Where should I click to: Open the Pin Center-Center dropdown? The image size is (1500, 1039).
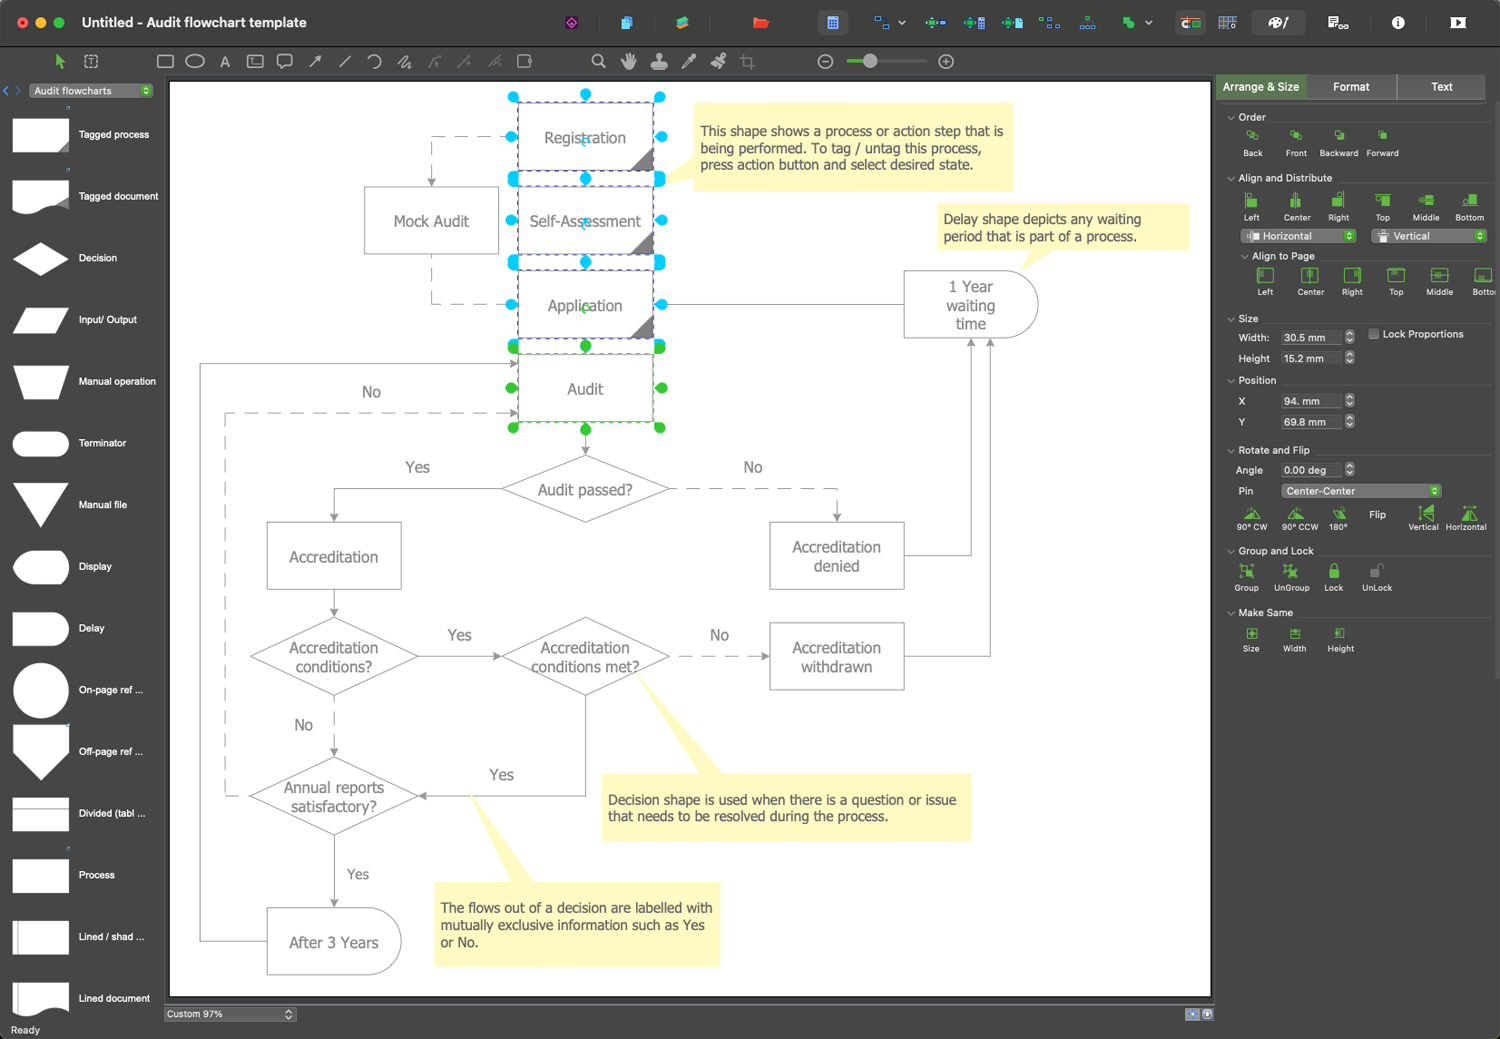click(1360, 491)
